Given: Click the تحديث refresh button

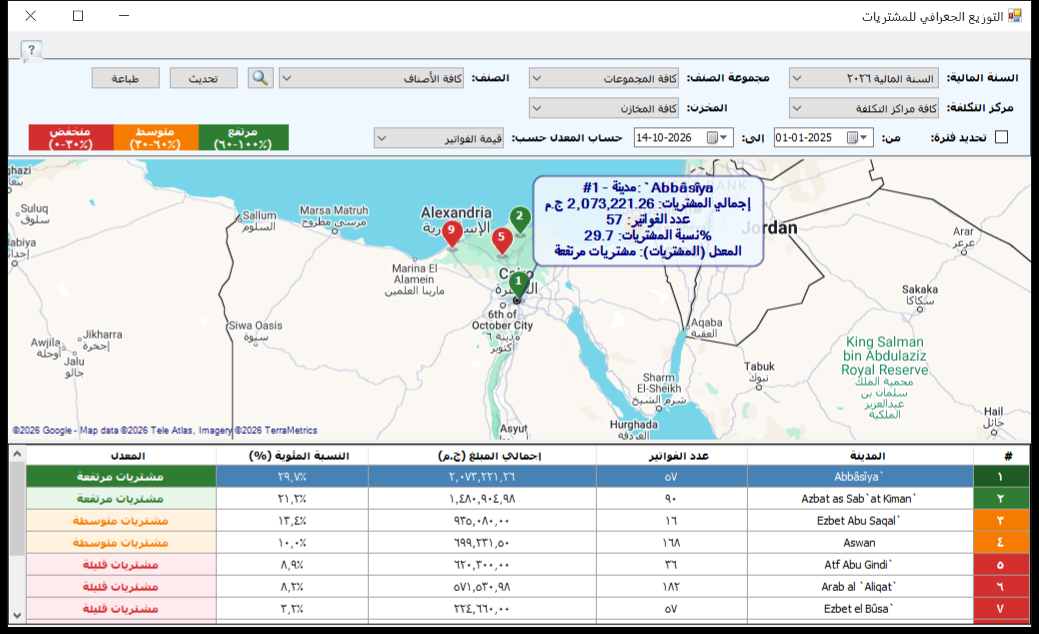Looking at the screenshot, I should click(203, 78).
